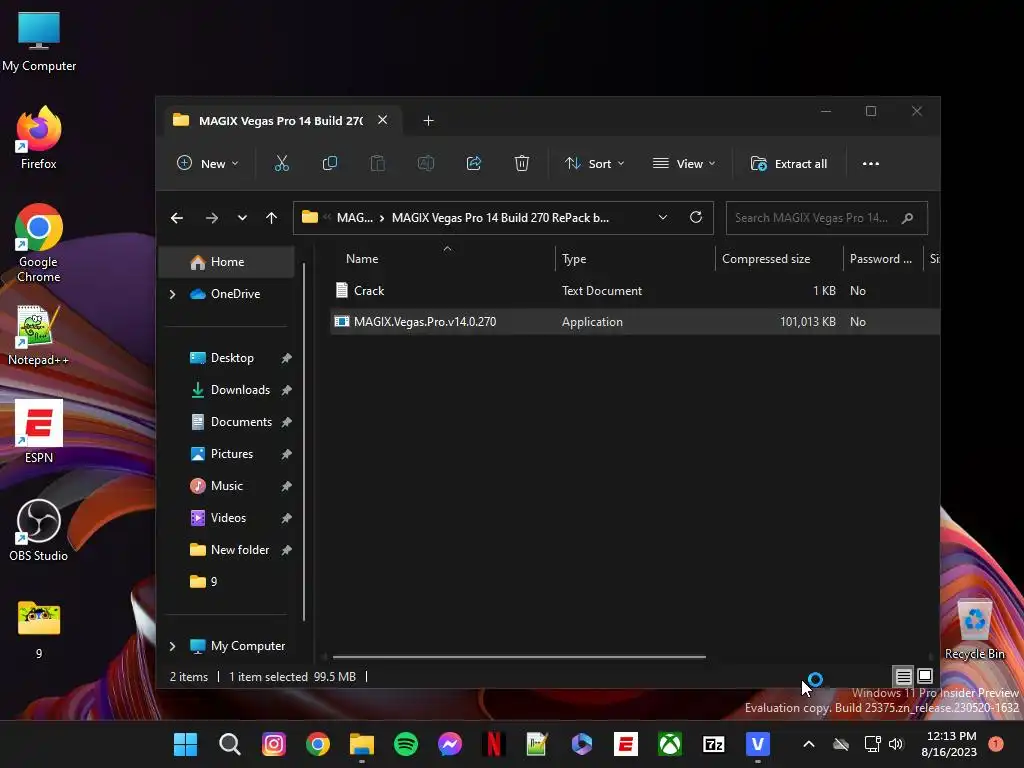
Task: Open Downloads in navigation pane
Action: [x=240, y=390]
